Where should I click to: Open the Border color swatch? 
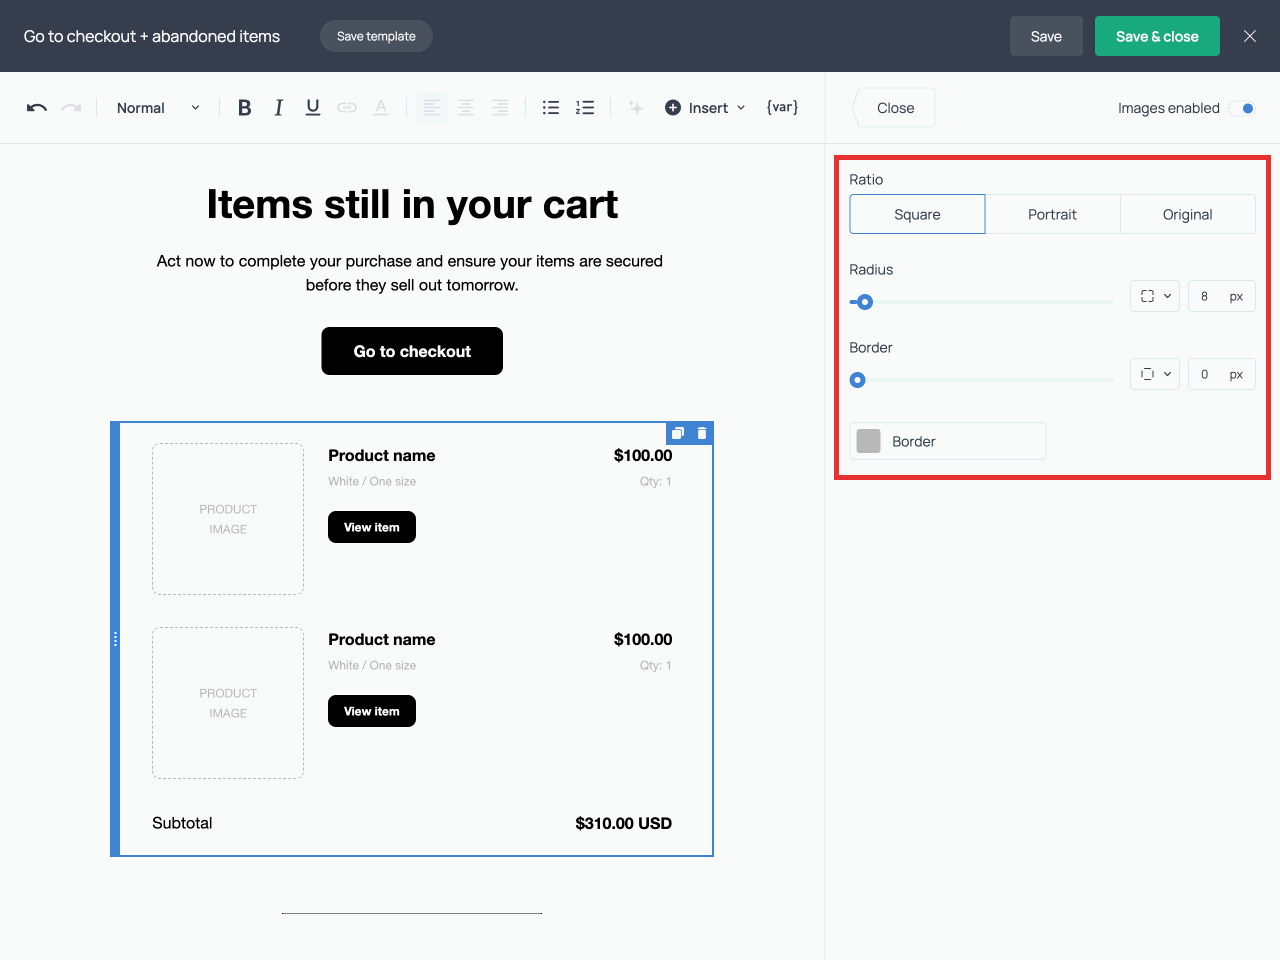click(x=869, y=441)
